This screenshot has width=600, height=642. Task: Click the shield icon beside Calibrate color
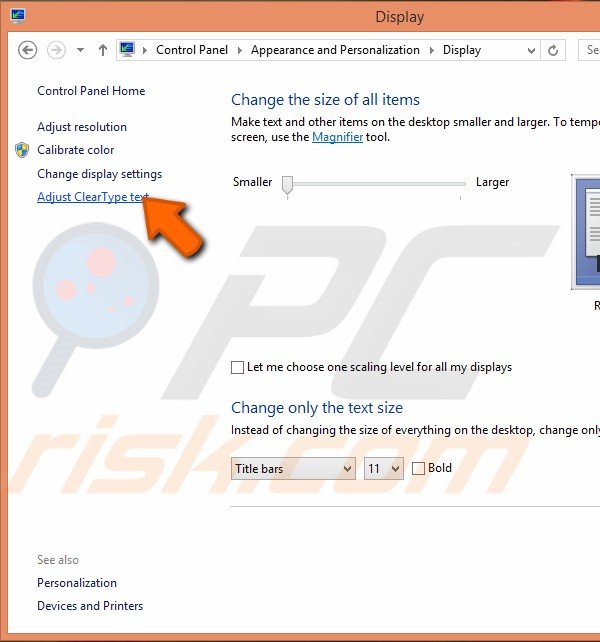click(x=22, y=150)
